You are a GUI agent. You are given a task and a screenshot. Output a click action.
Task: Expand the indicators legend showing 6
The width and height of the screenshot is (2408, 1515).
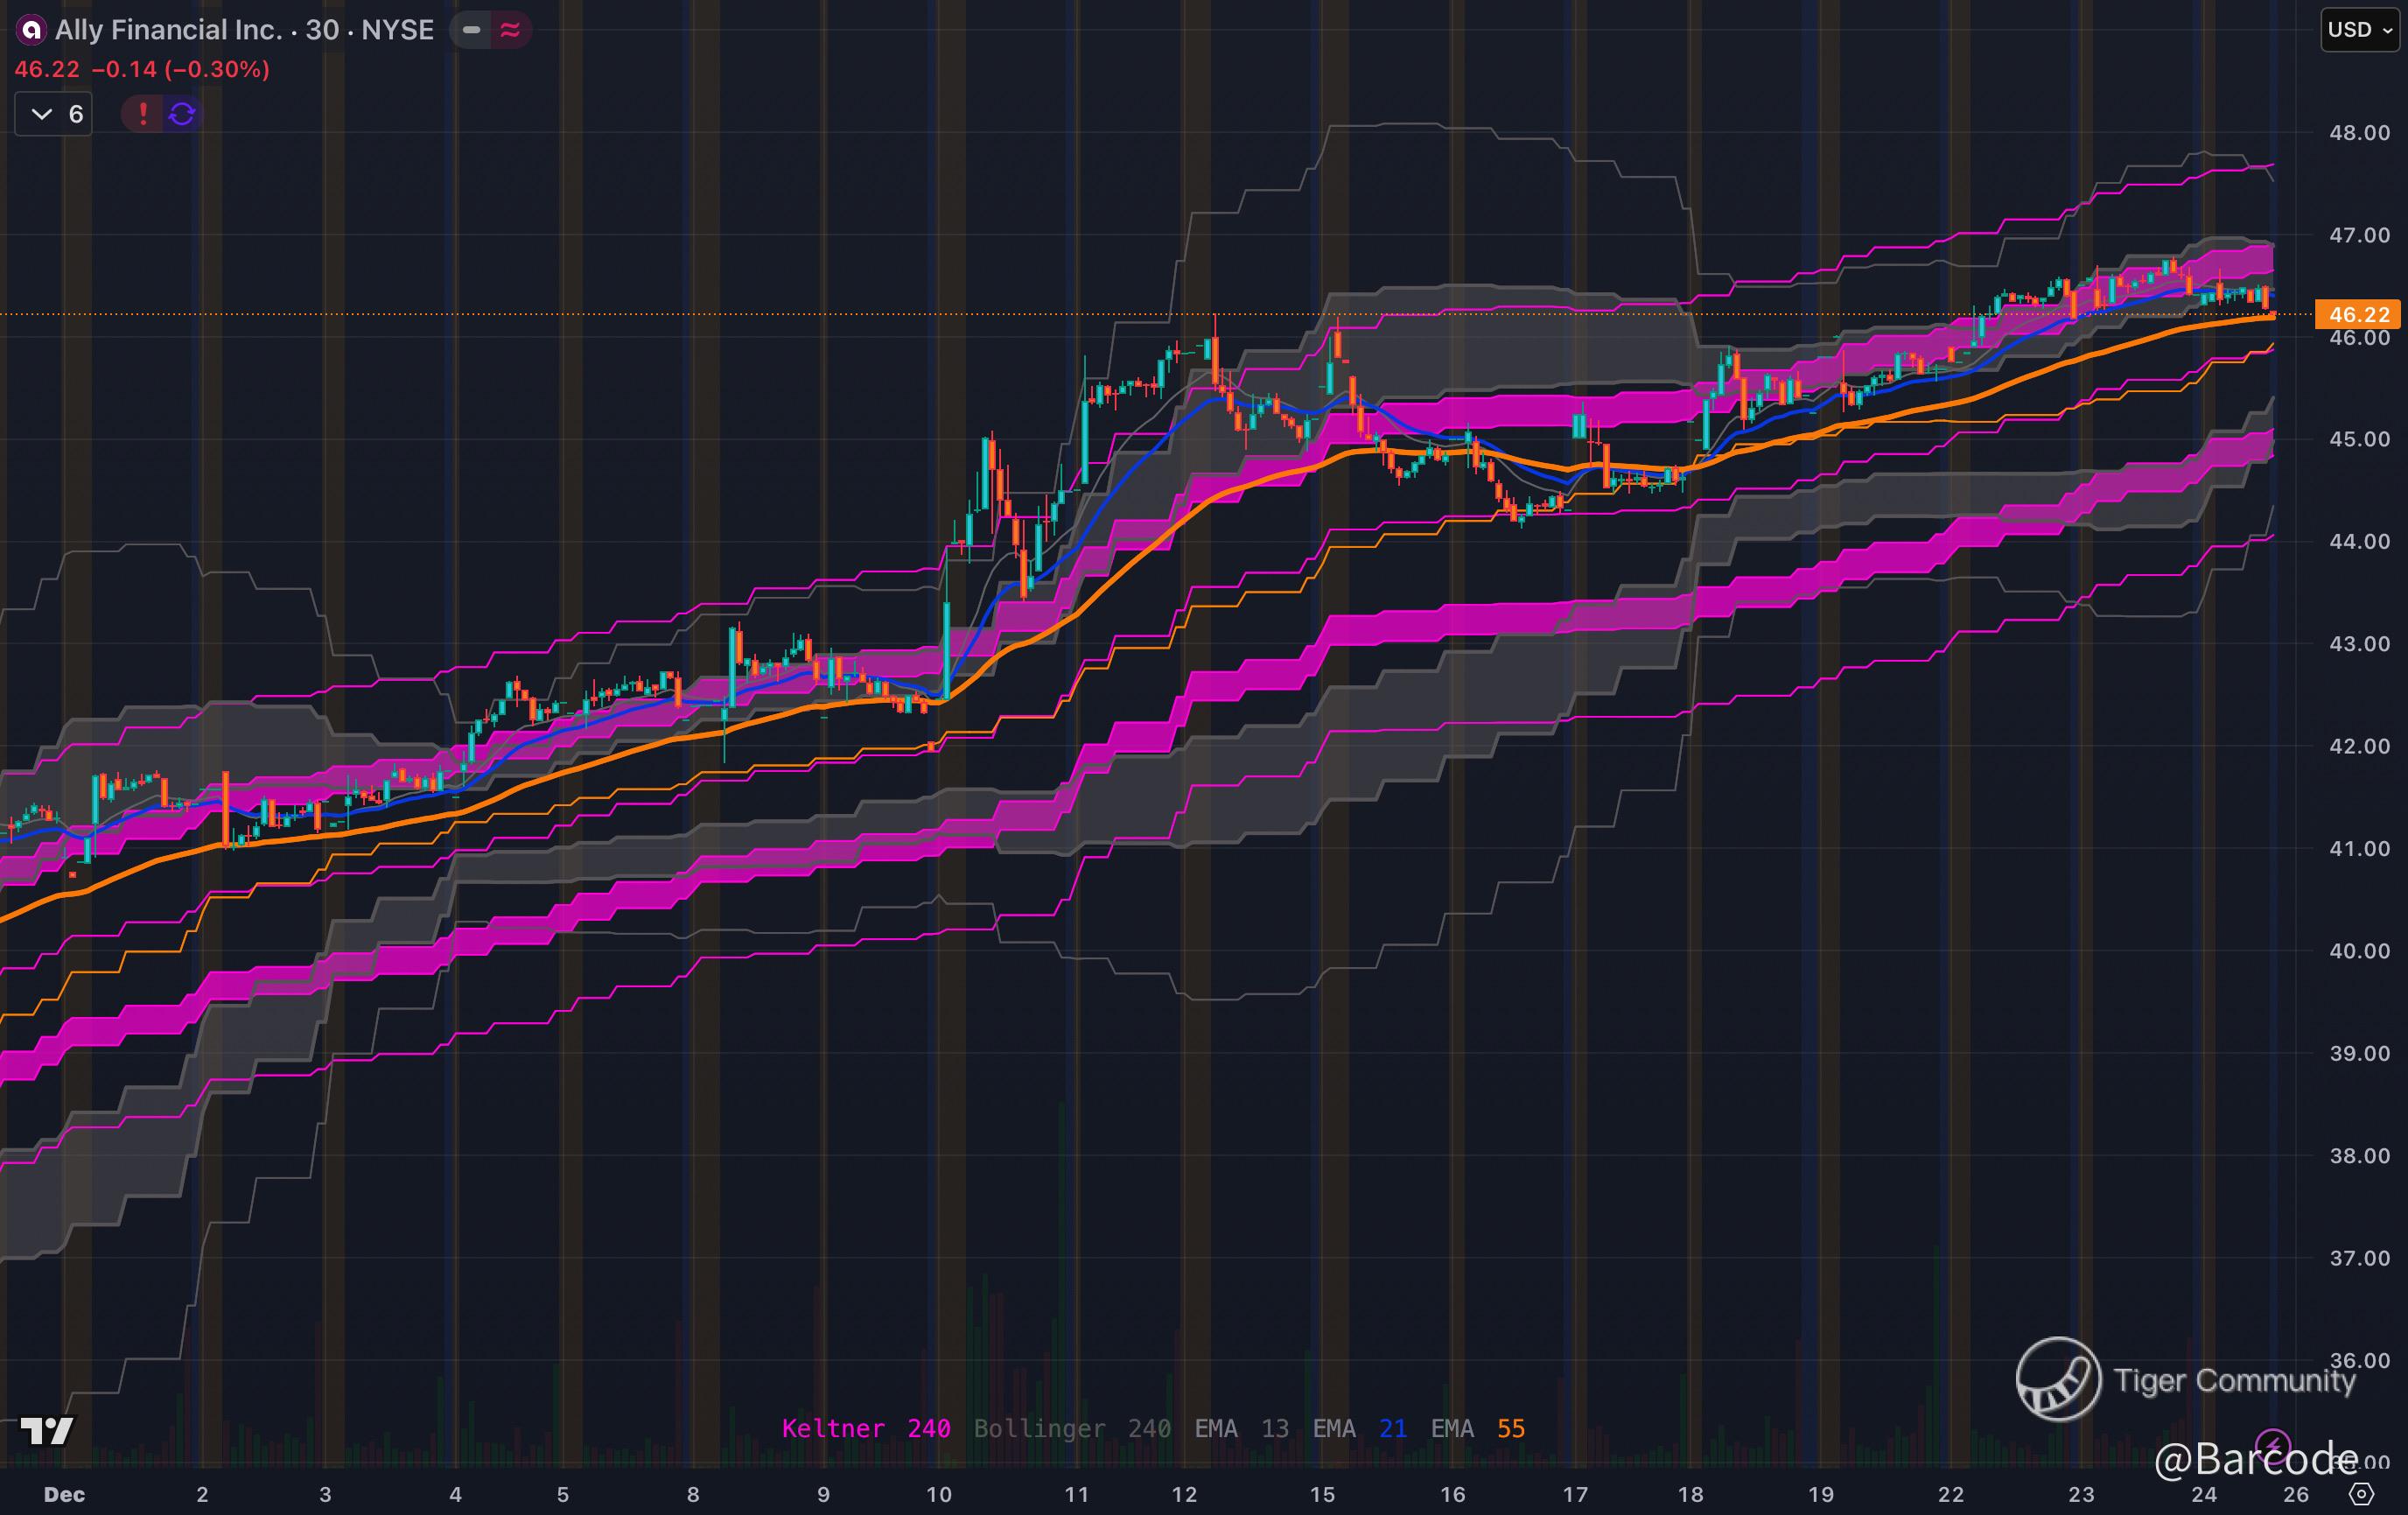pos(54,114)
